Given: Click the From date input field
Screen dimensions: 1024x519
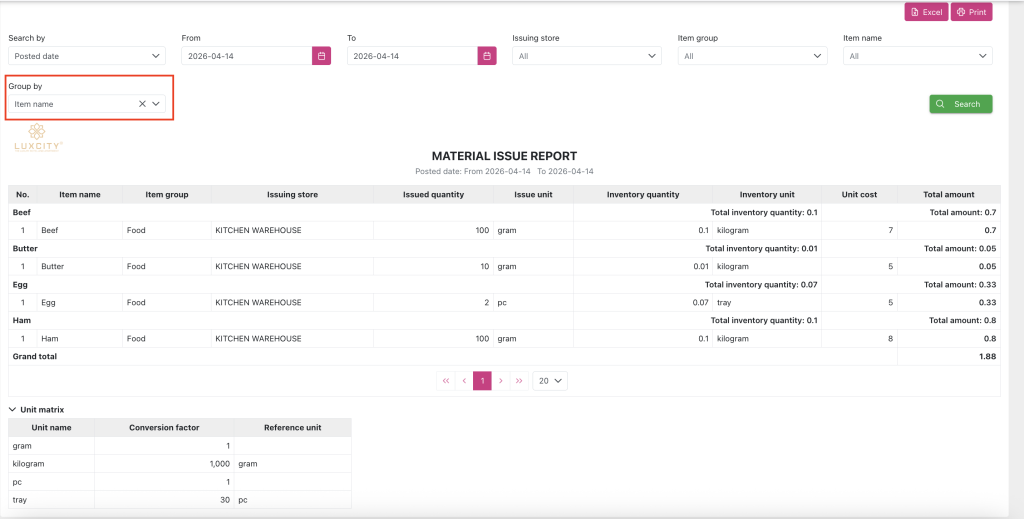Looking at the screenshot, I should point(247,56).
